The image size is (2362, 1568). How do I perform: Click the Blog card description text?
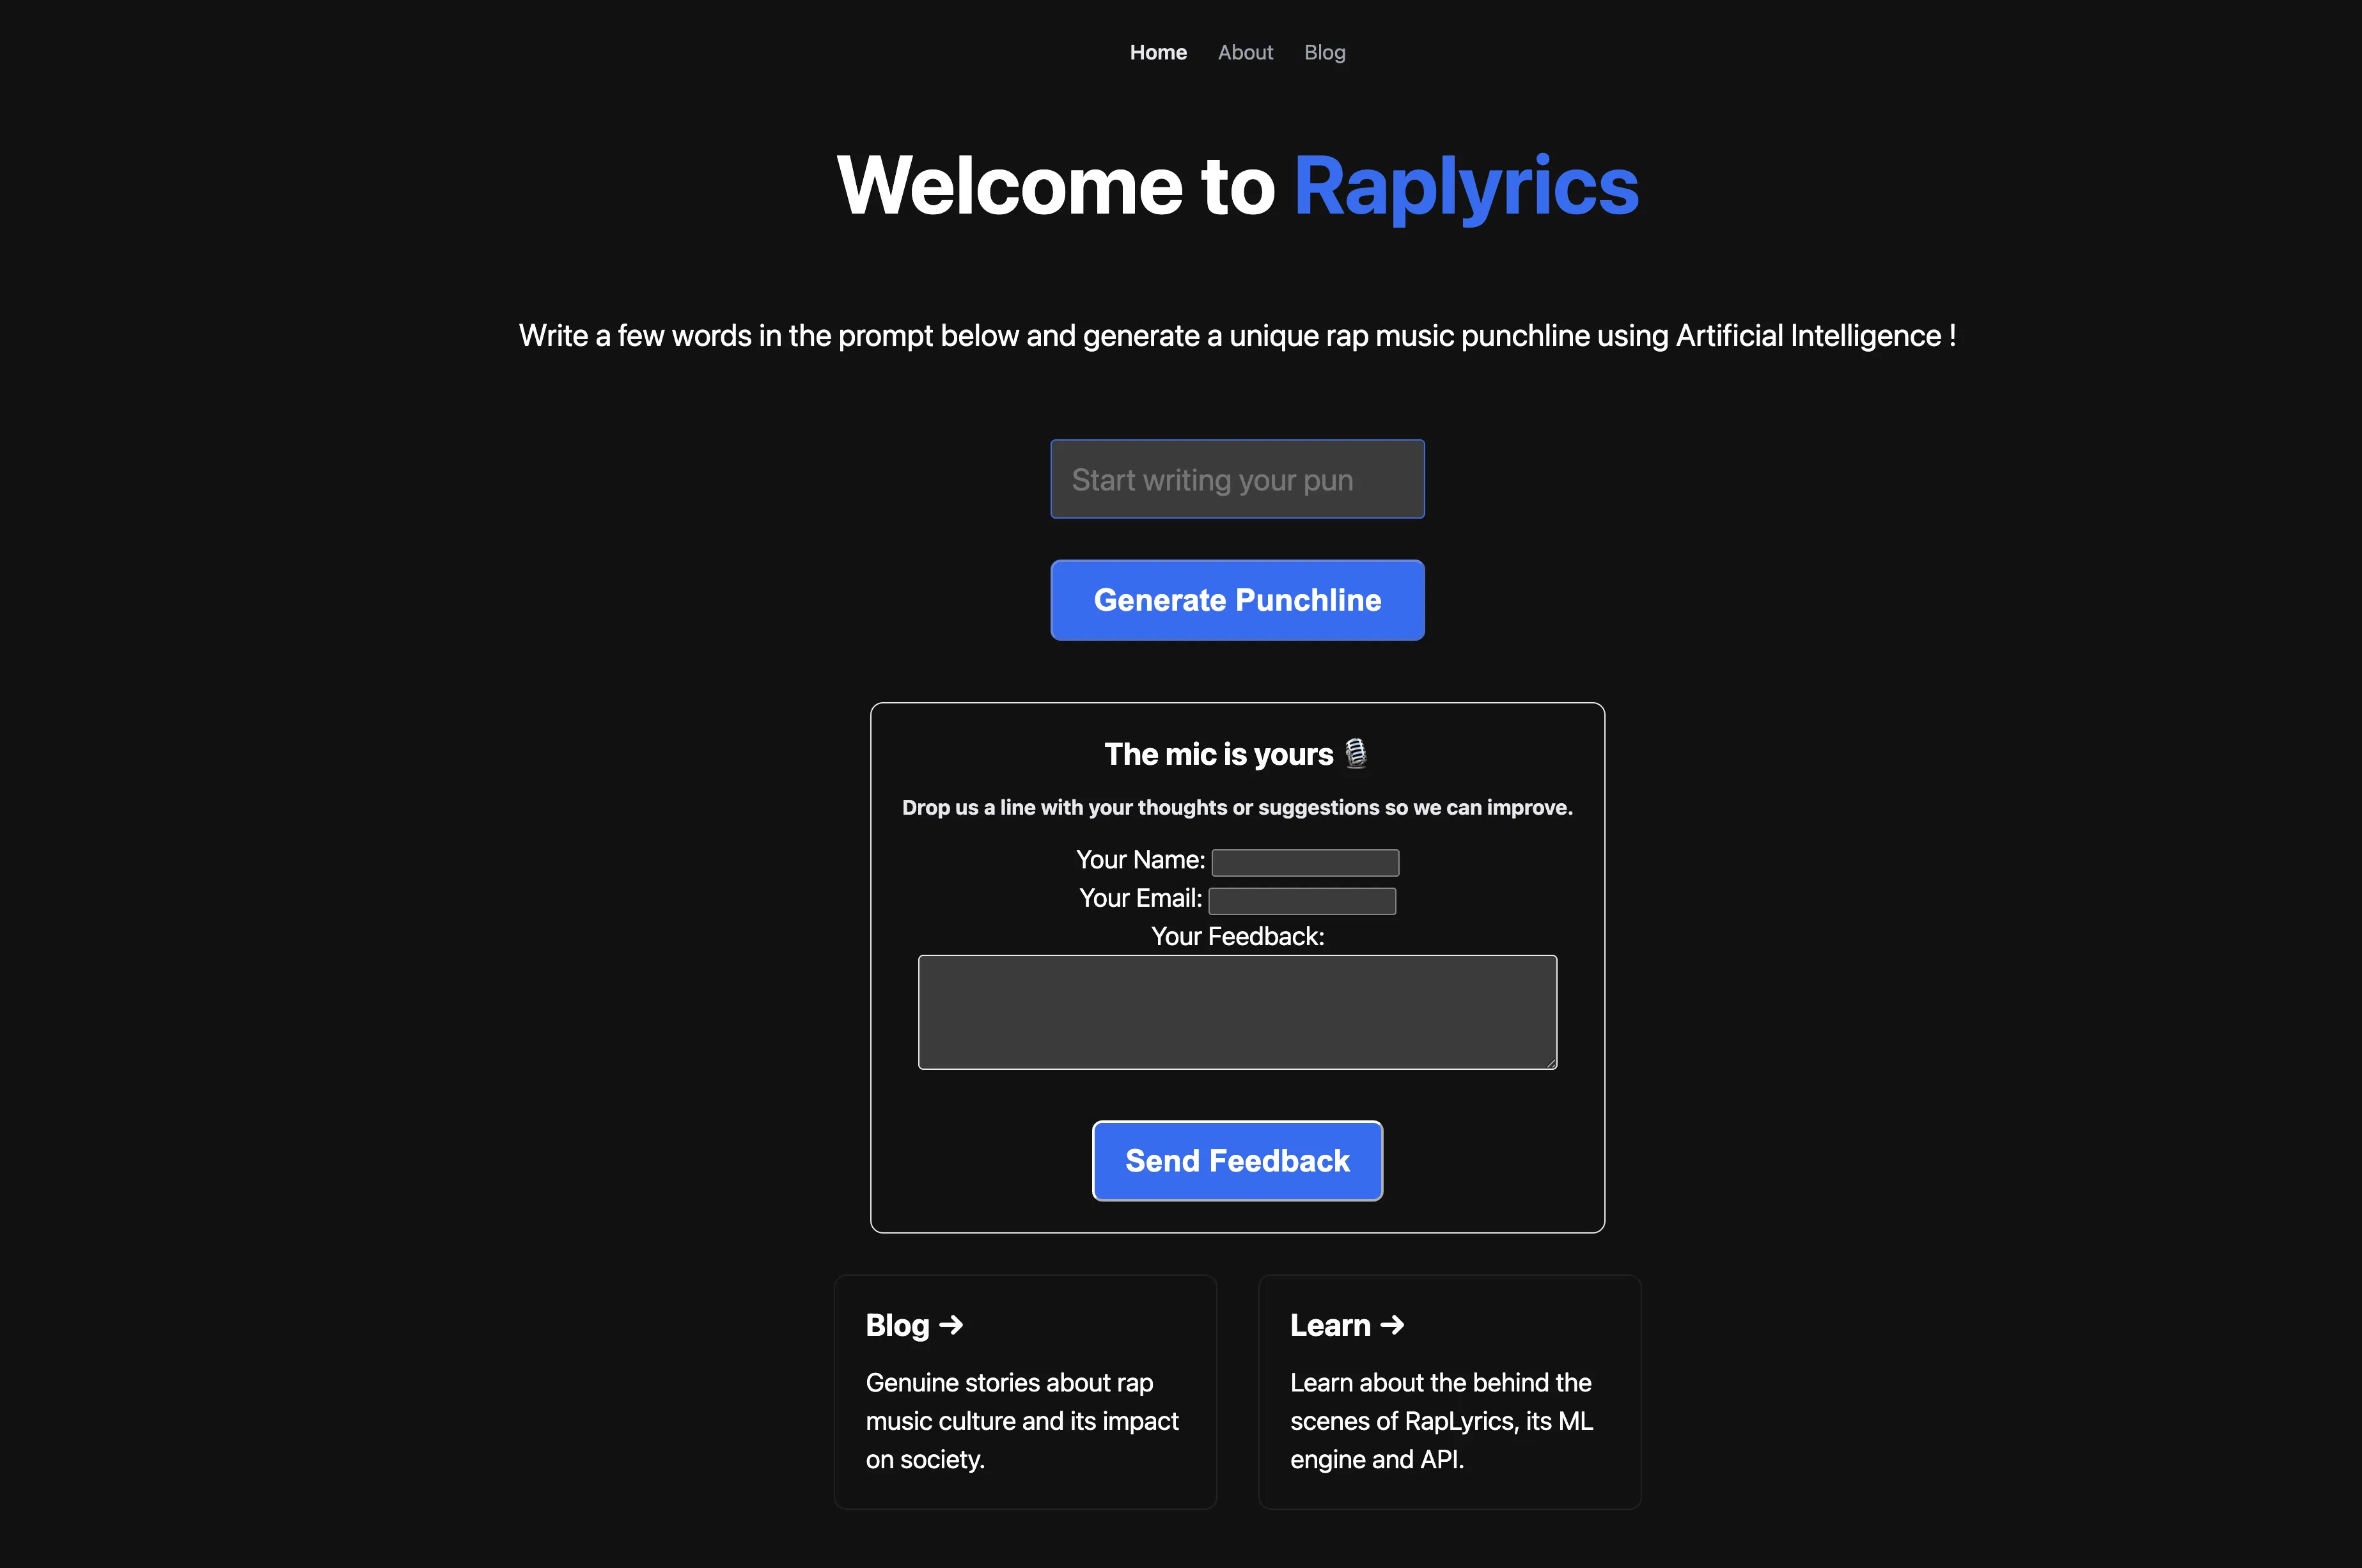pyautogui.click(x=1022, y=1420)
